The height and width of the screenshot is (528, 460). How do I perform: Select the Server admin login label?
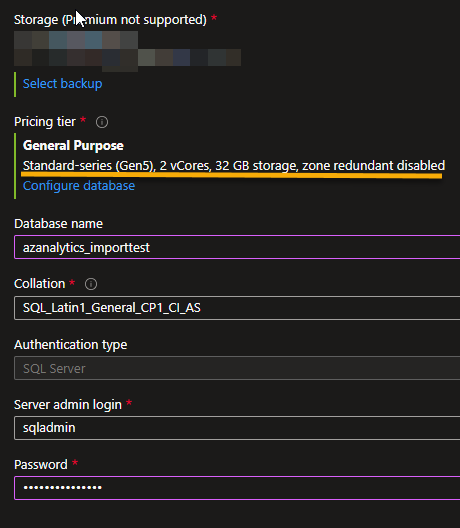click(x=68, y=404)
